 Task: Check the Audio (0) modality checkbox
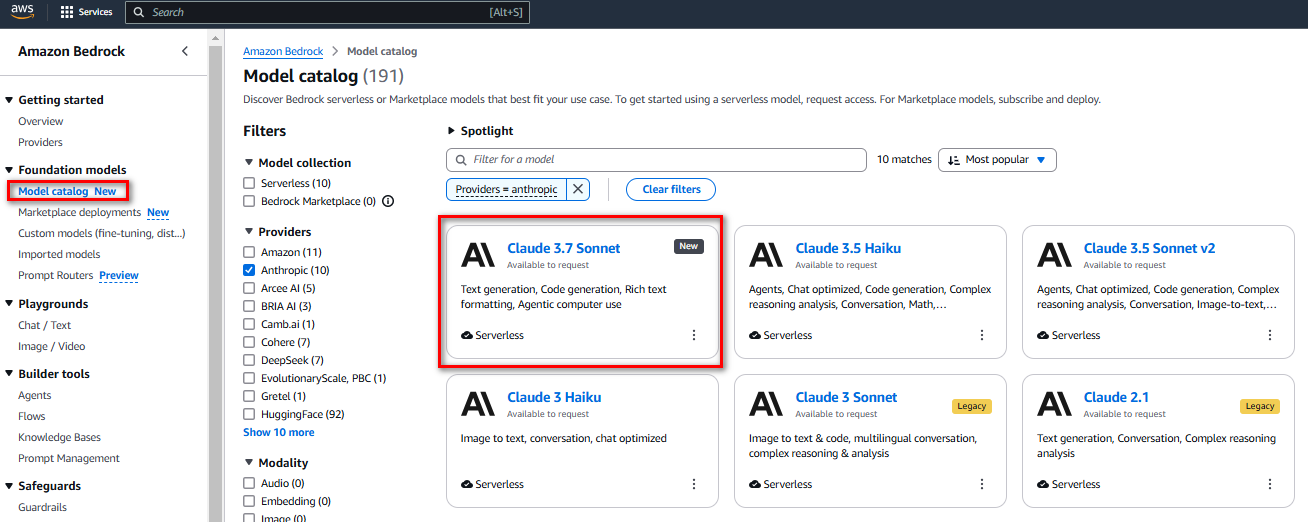[249, 483]
